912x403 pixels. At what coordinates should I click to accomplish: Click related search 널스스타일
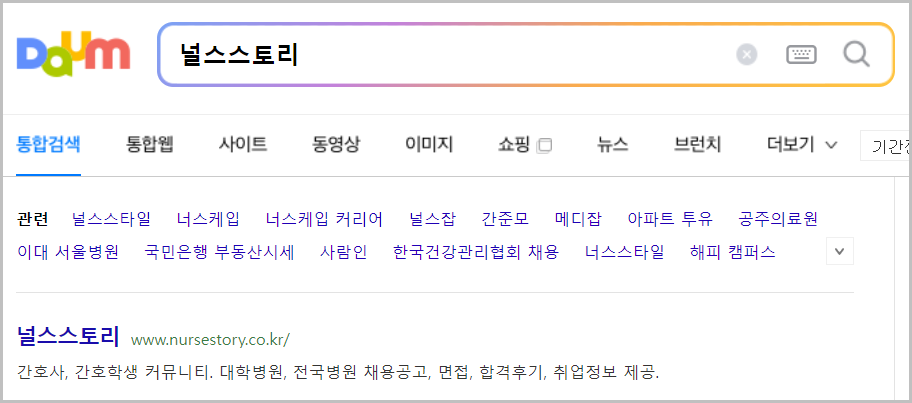click(111, 219)
